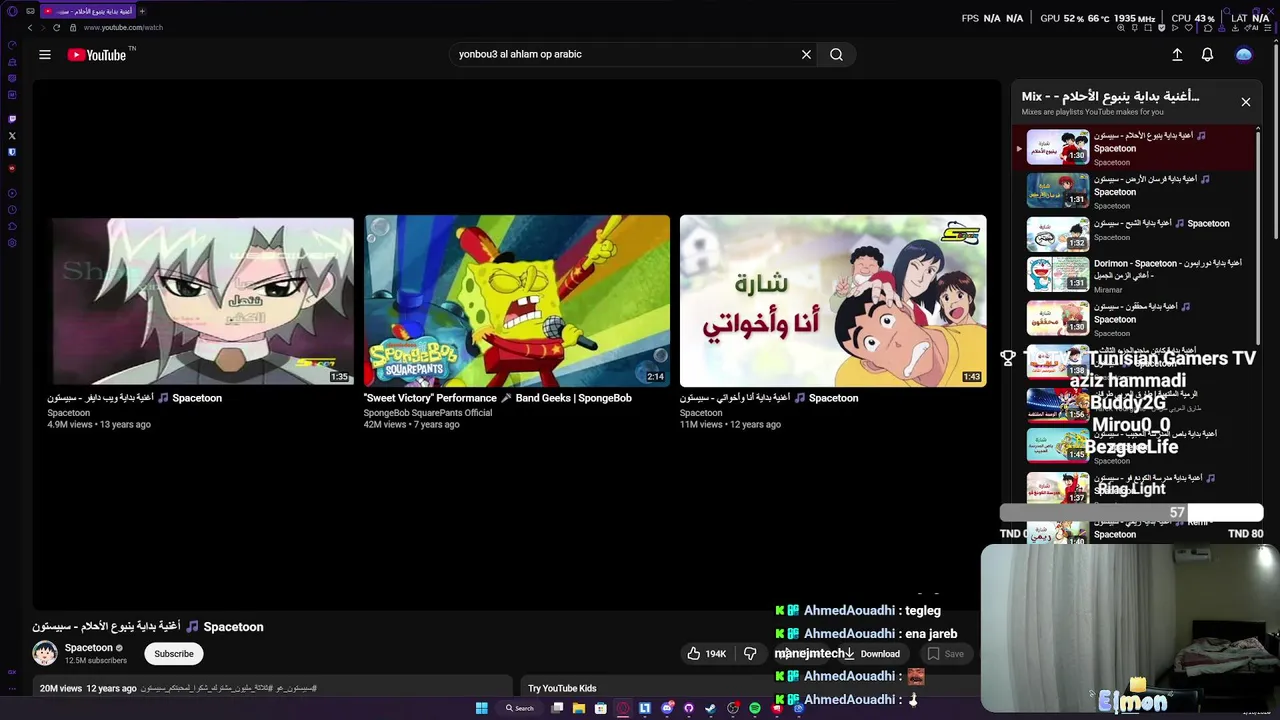Open the notifications bell

[1207, 55]
